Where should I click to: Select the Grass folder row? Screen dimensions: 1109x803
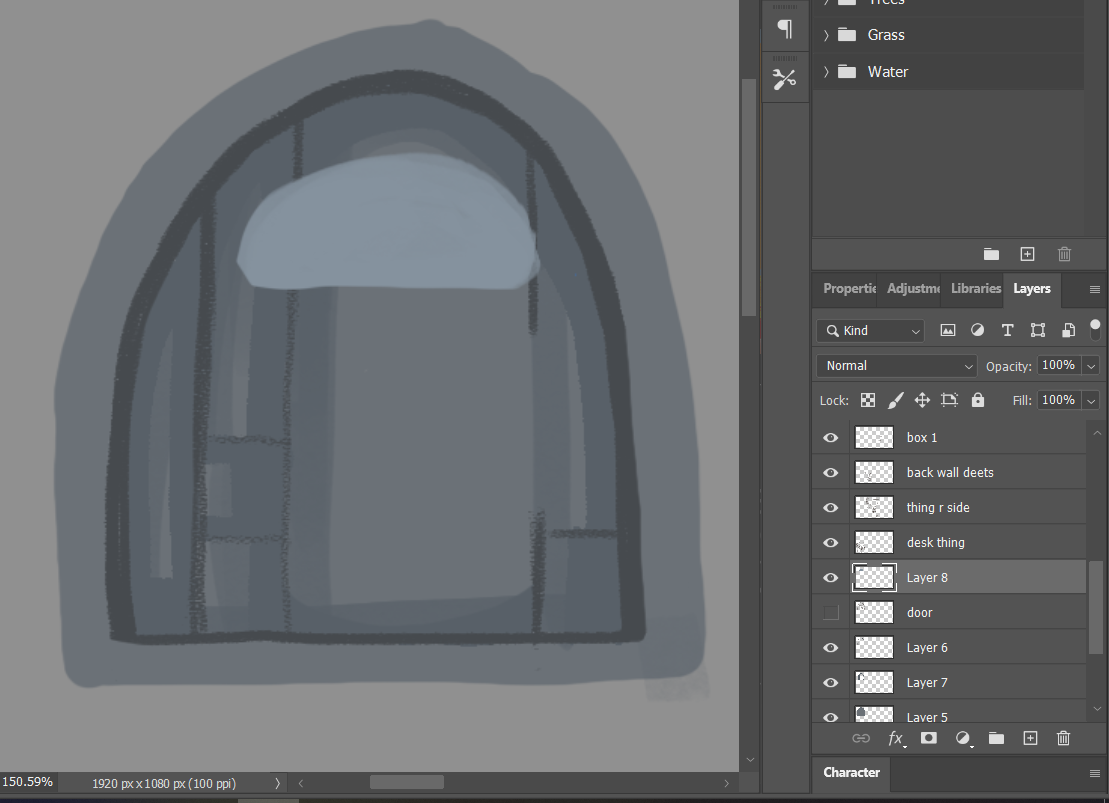click(x=948, y=35)
